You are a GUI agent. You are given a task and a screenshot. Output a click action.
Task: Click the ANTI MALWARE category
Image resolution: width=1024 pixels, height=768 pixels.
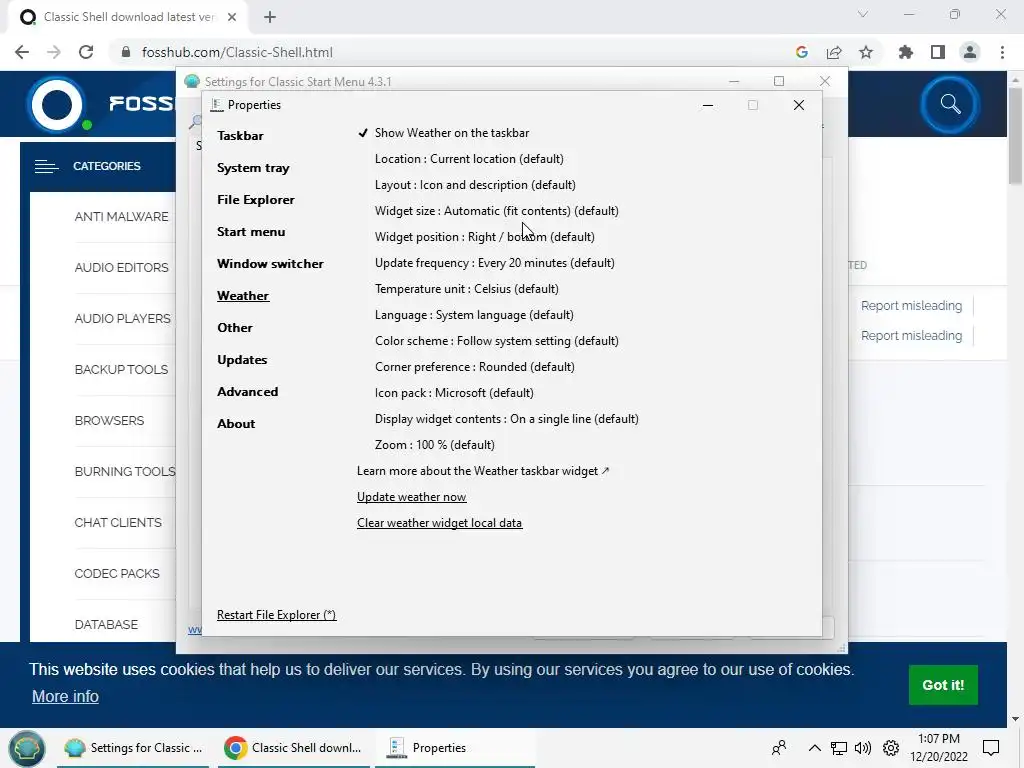(121, 217)
